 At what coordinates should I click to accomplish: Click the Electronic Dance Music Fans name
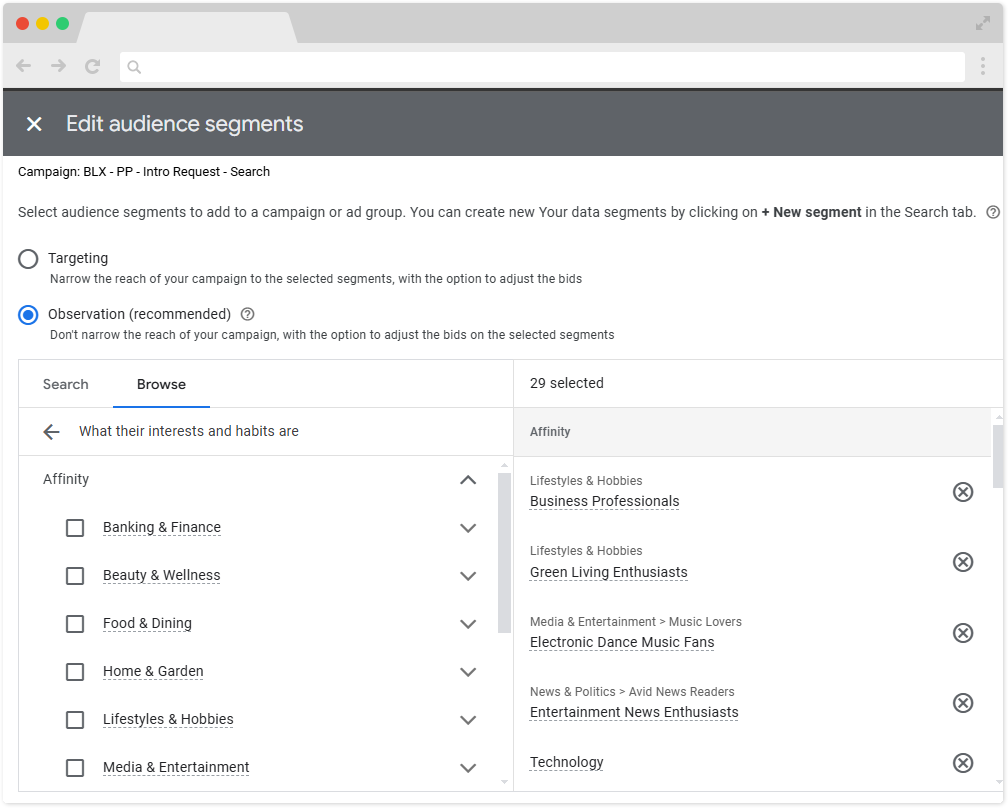click(x=622, y=642)
